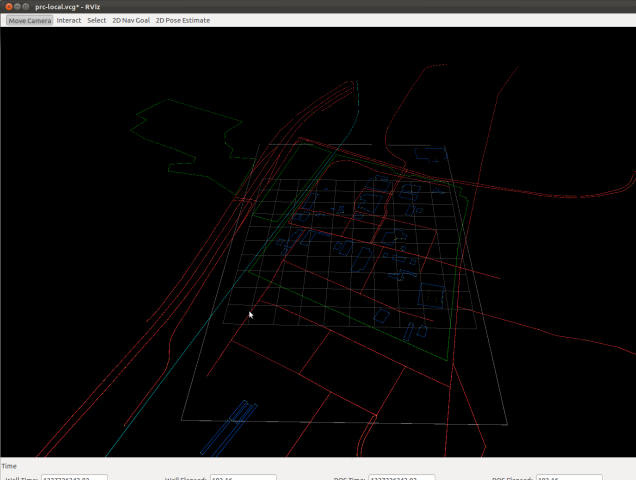Choose the Select tool in toolbar
Image resolution: width=636 pixels, height=480 pixels.
point(96,20)
